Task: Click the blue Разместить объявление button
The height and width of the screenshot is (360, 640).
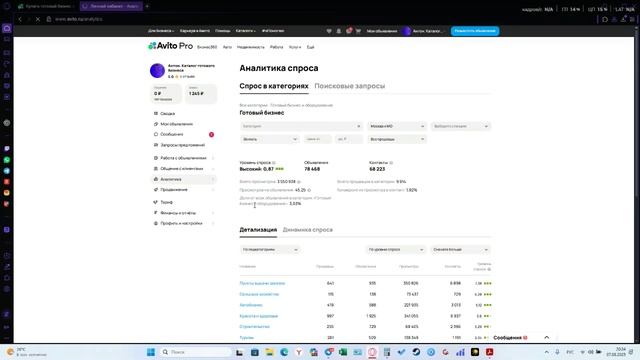Action: (475, 31)
